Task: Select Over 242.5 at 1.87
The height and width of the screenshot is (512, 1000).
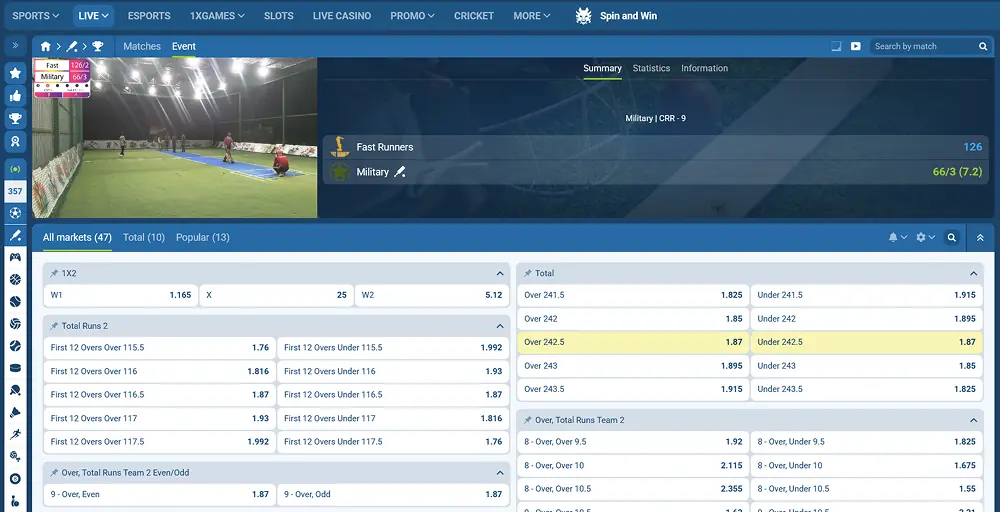Action: (633, 342)
